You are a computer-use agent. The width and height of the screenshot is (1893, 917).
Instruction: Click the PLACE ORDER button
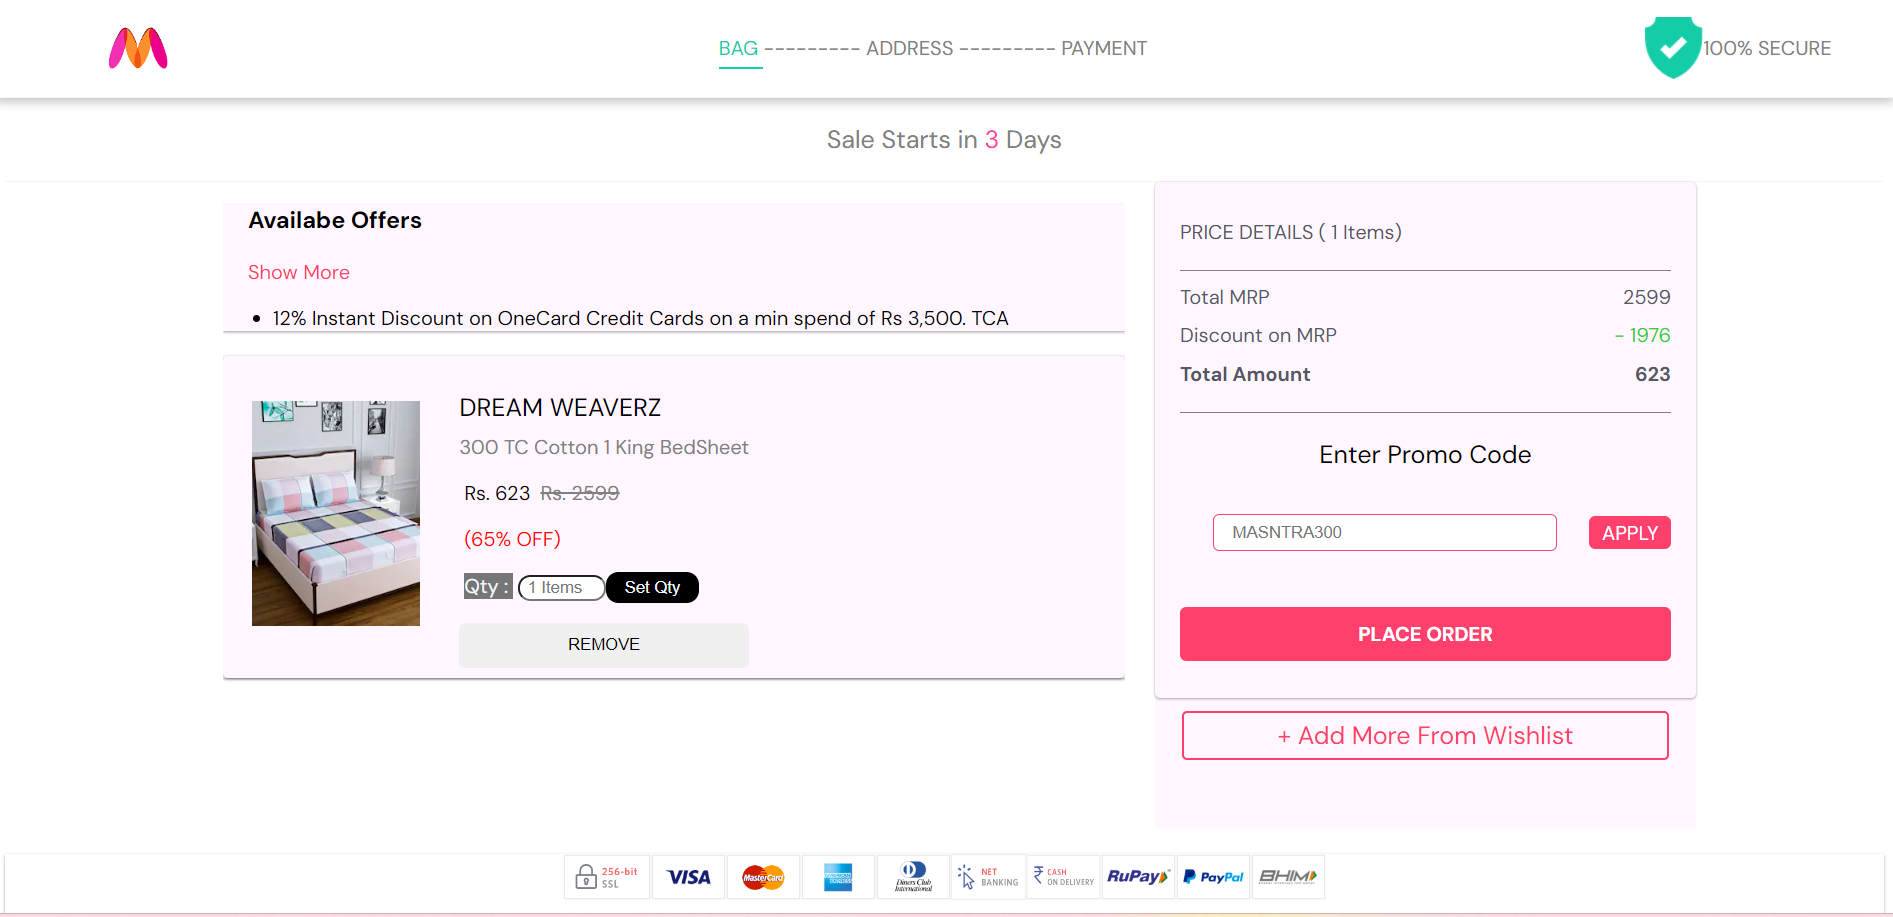[x=1424, y=633]
